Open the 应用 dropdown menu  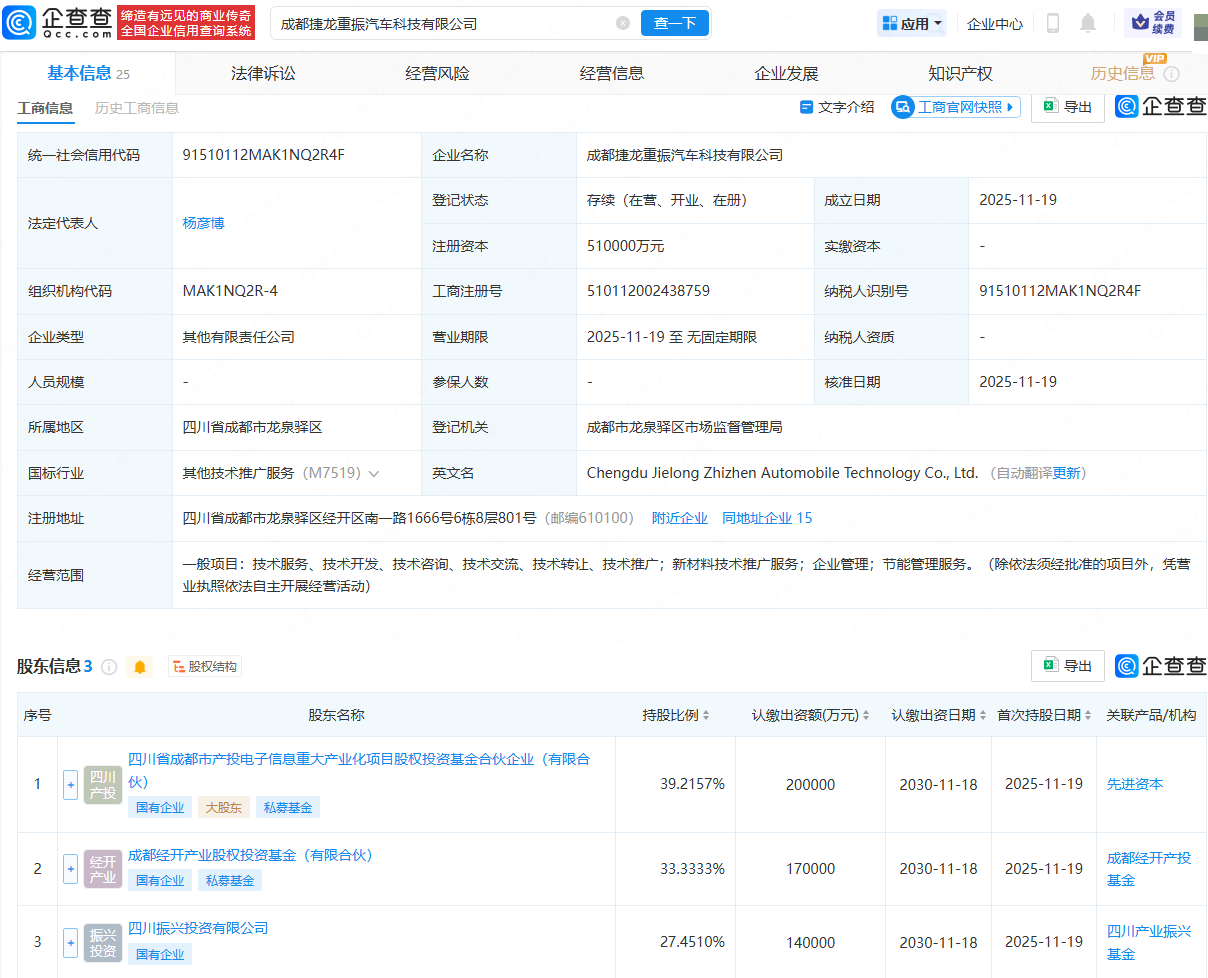click(x=912, y=23)
